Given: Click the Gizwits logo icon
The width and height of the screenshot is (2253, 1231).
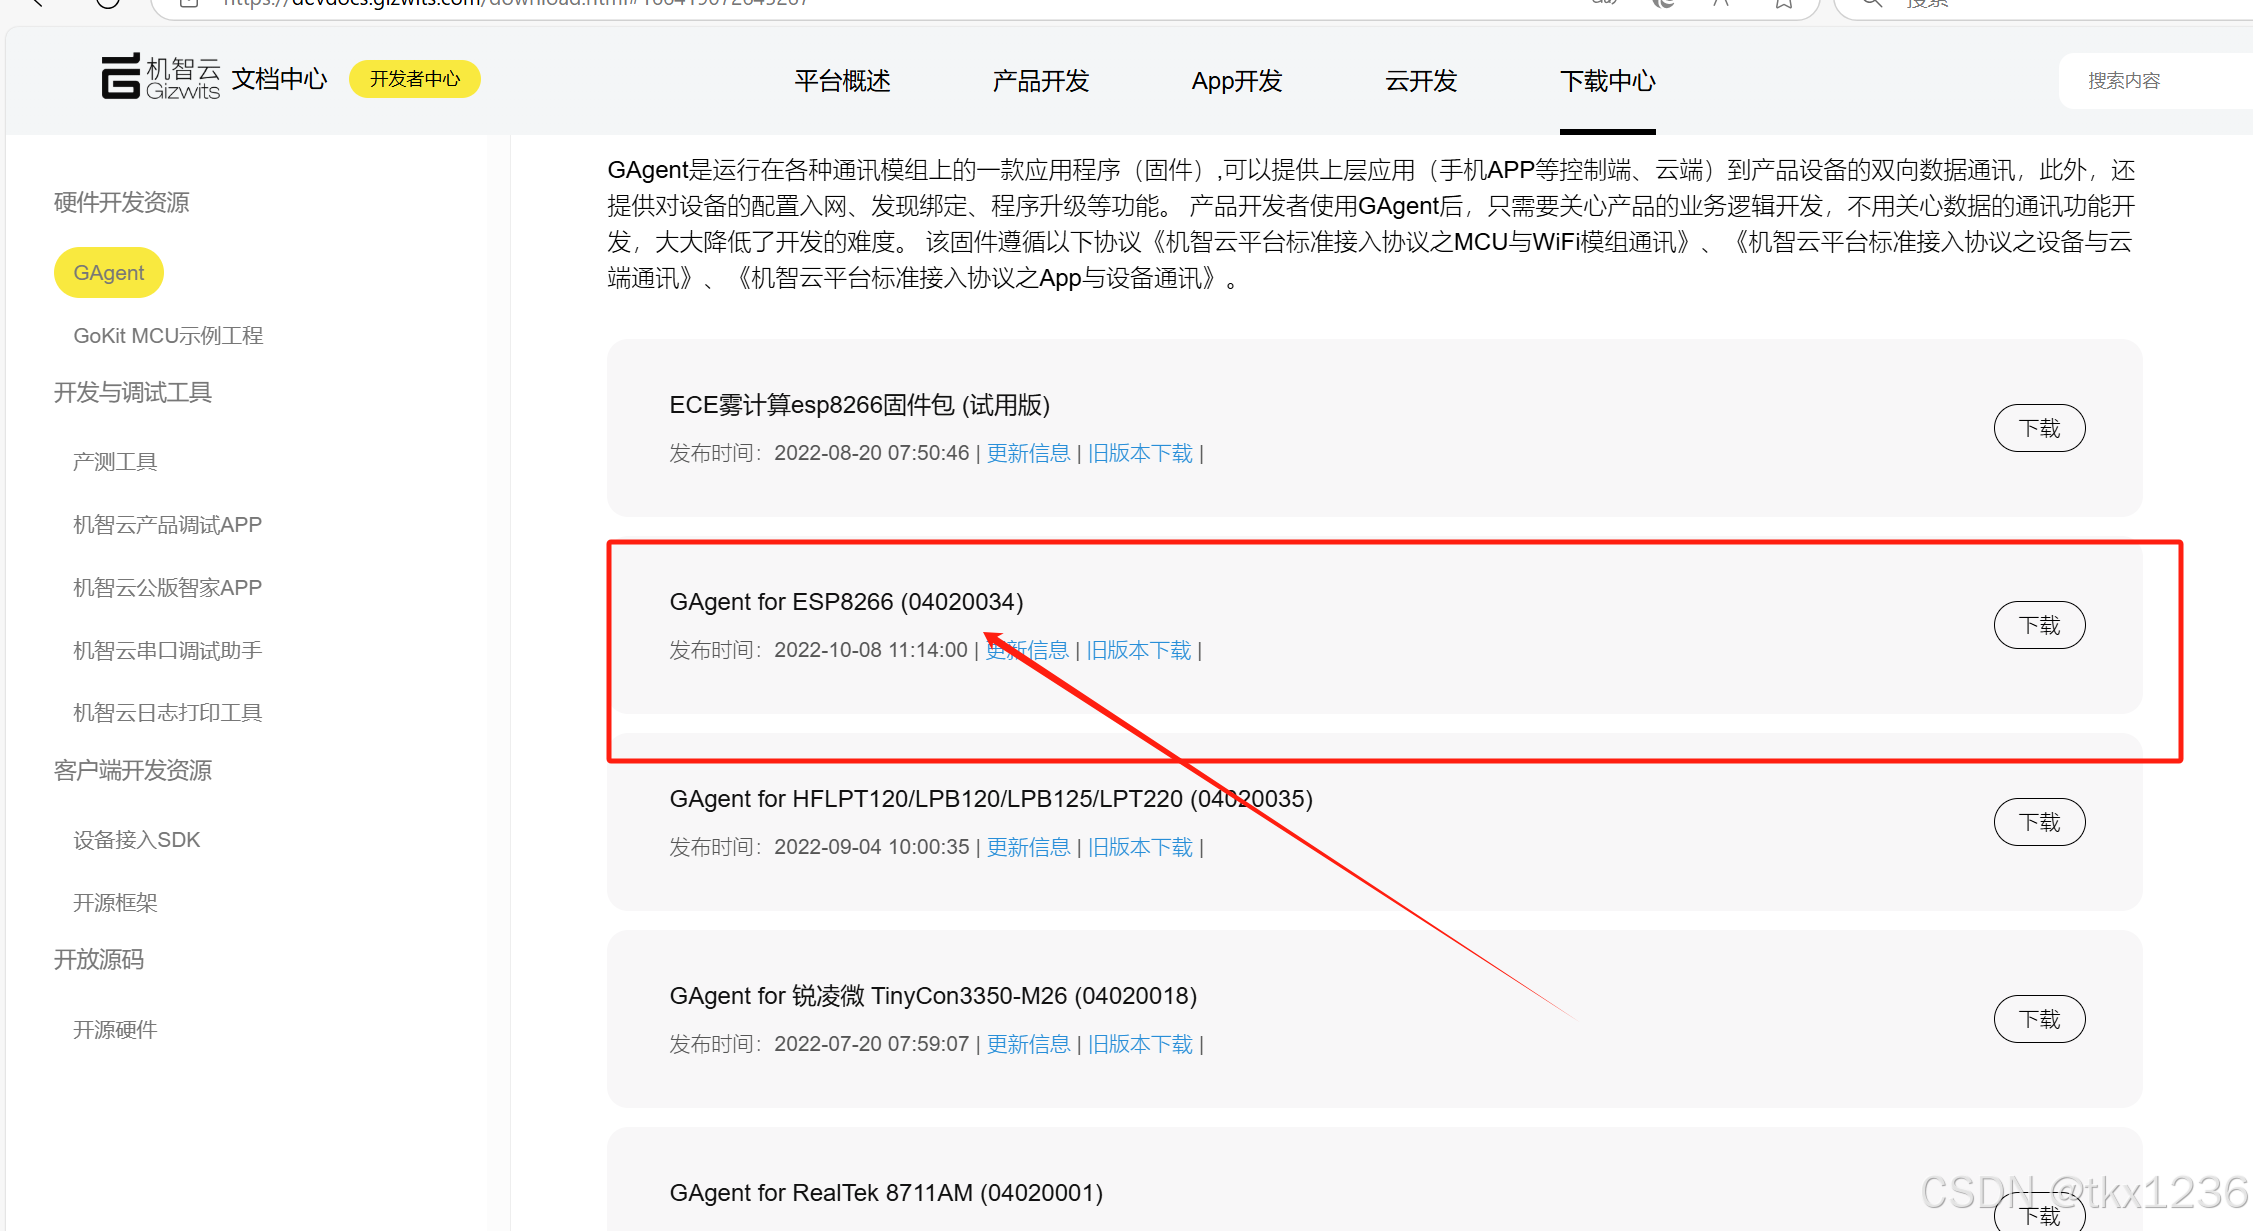Looking at the screenshot, I should [121, 77].
